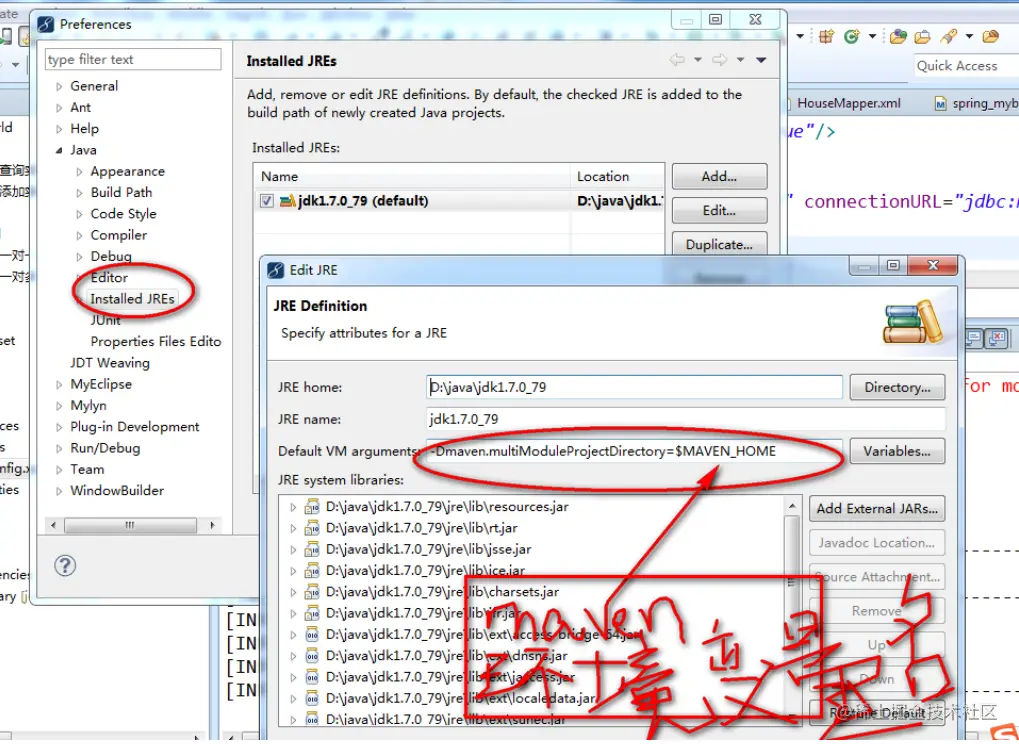Expand the General preferences node
The width and height of the screenshot is (1019, 744).
coord(59,86)
